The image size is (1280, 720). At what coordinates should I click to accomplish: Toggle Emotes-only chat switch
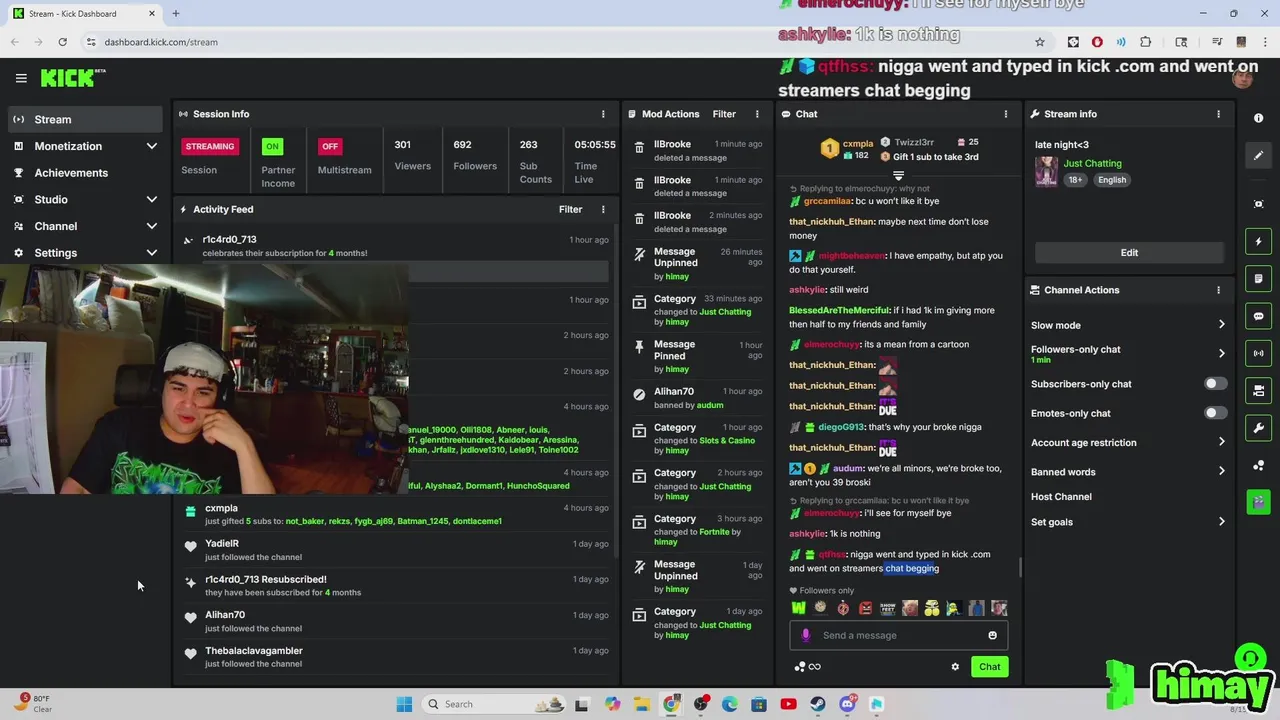pyautogui.click(x=1215, y=413)
